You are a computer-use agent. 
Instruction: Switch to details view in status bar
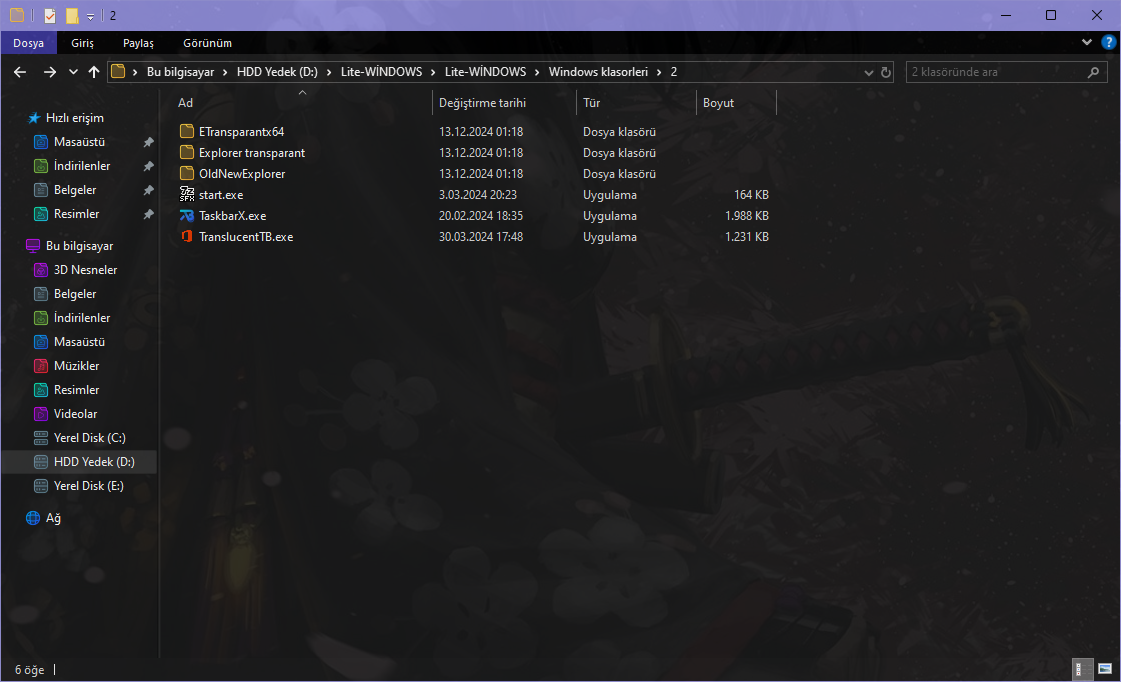pyautogui.click(x=1082, y=669)
